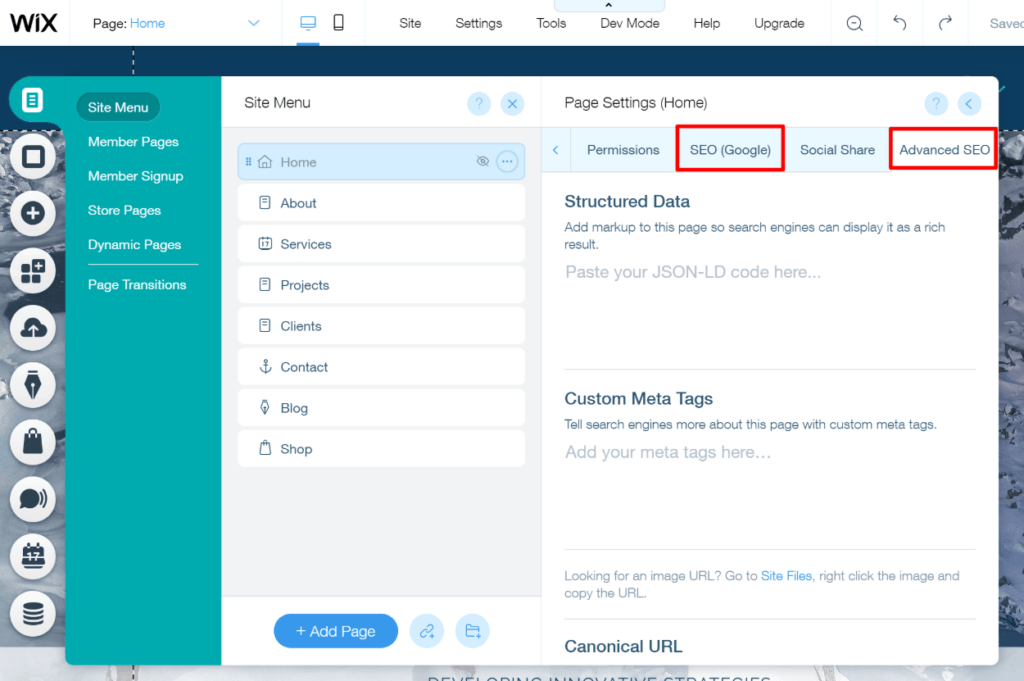Screen dimensions: 1024x681
Task: Select Member Pages in teal sidebar
Action: 133,142
